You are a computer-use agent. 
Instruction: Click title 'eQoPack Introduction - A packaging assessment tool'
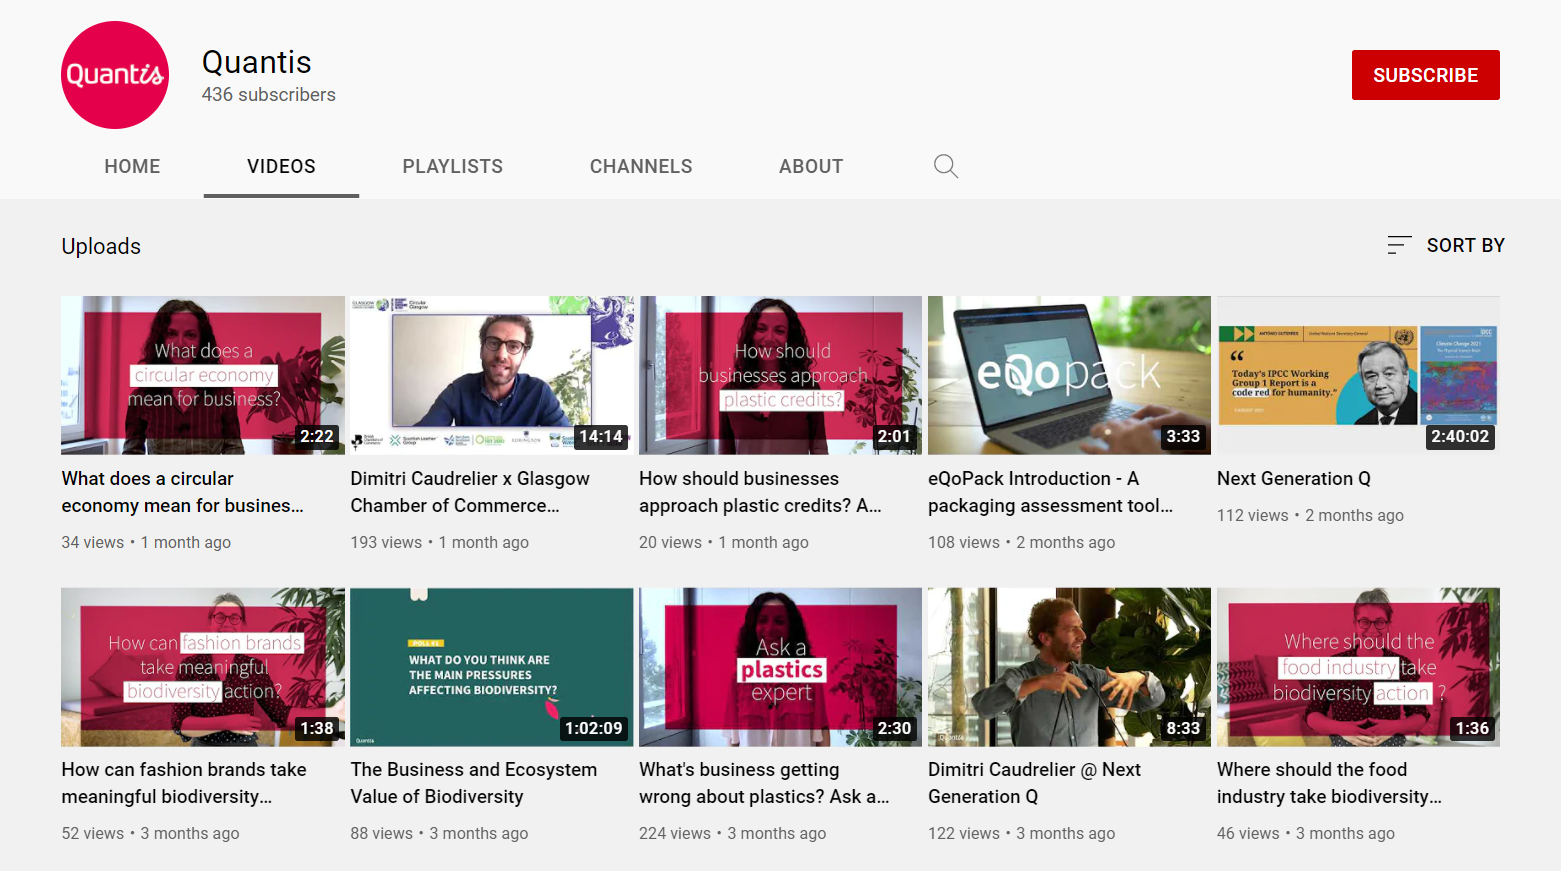point(1050,492)
